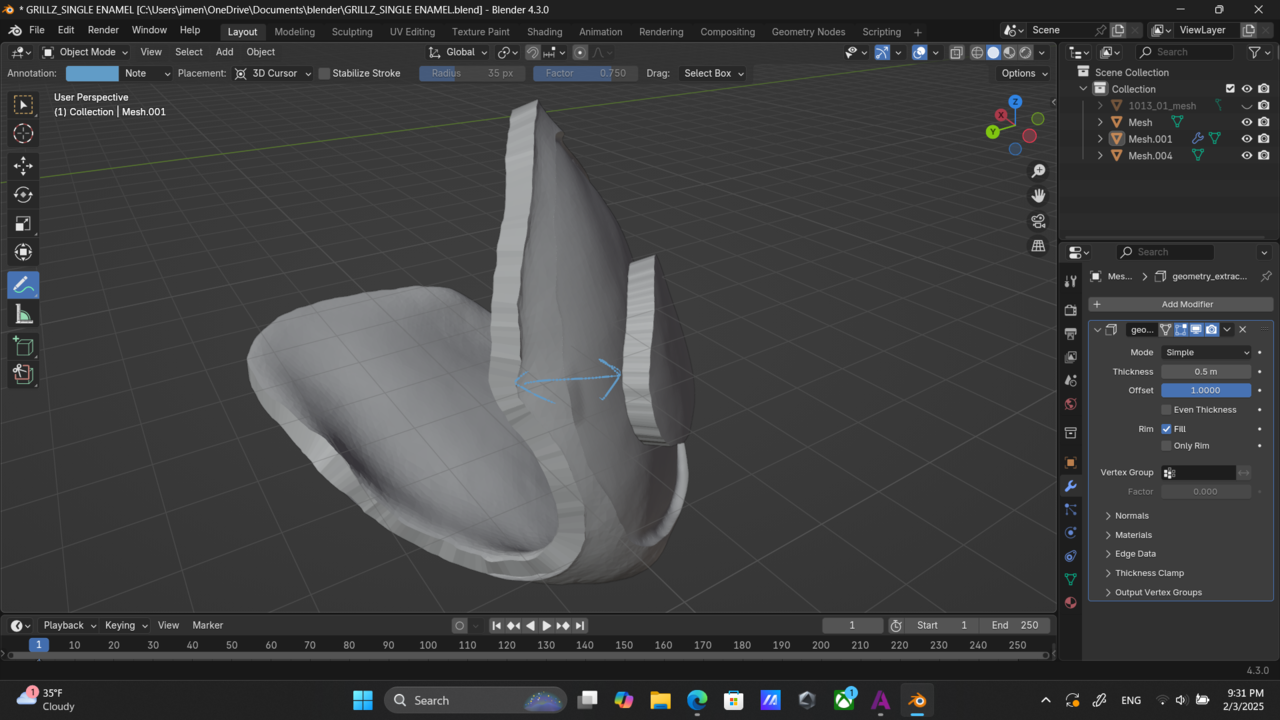Open the Edit menu
Image resolution: width=1280 pixels, height=720 pixels.
tap(65, 29)
